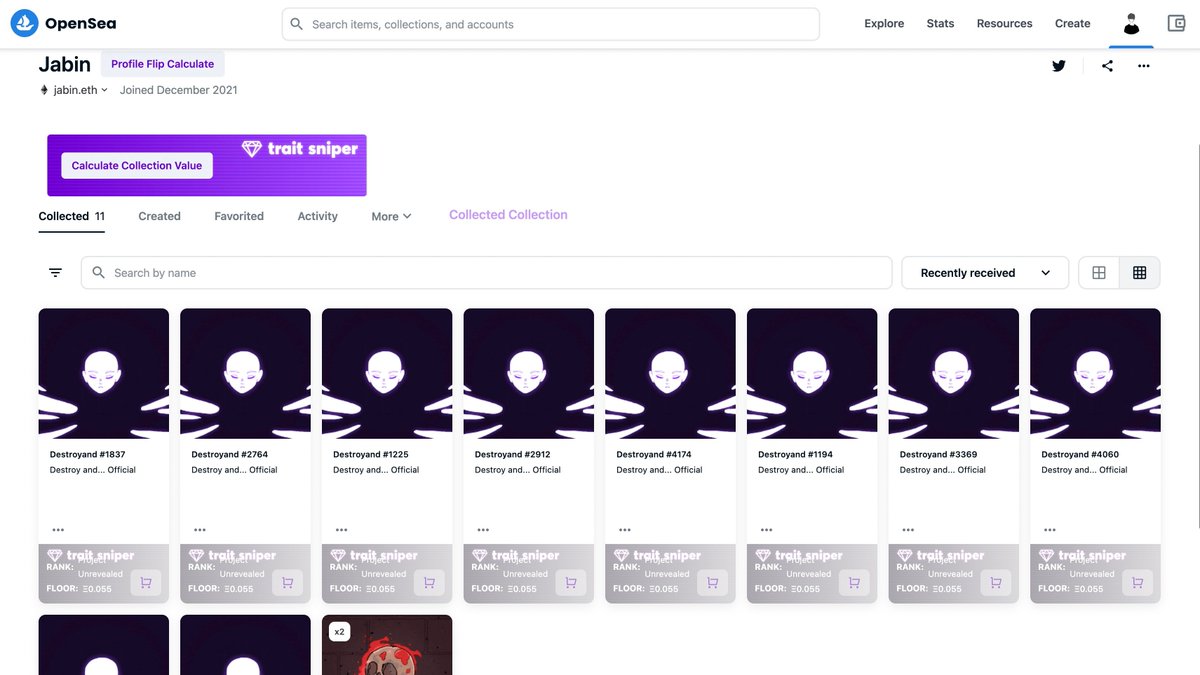Image resolution: width=1200 pixels, height=675 pixels.
Task: Open the profile more options ellipsis
Action: 1144,66
